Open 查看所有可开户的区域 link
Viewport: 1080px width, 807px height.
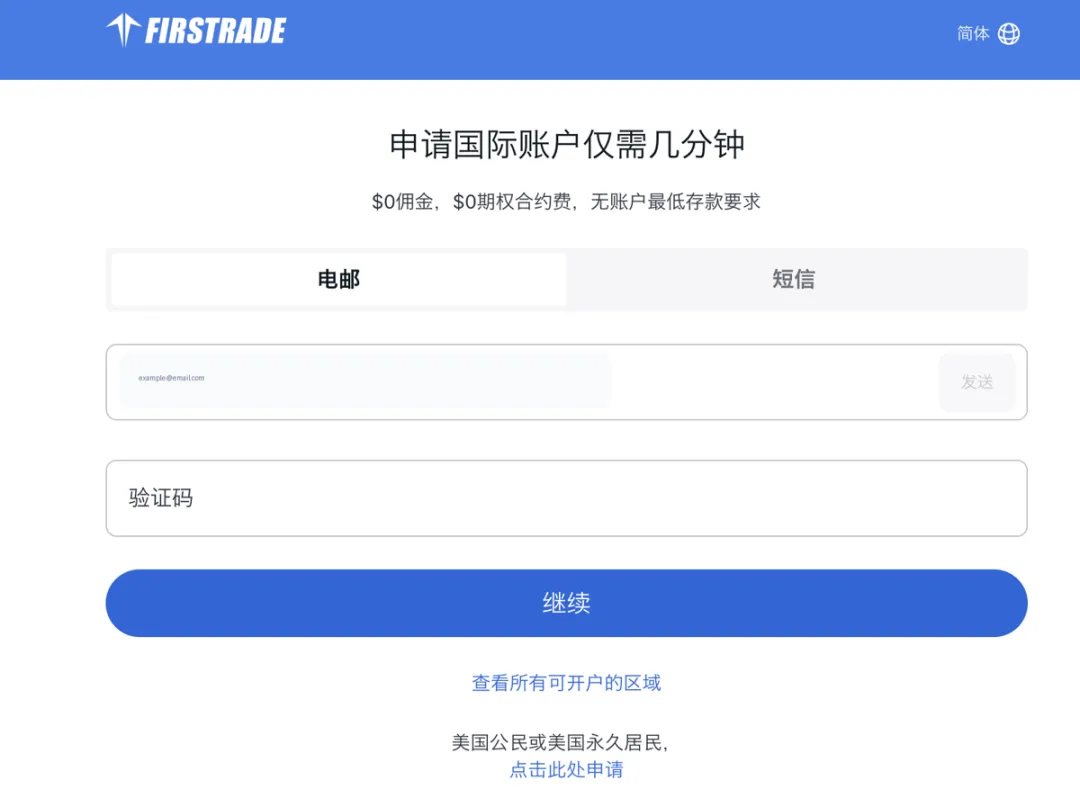(566, 683)
